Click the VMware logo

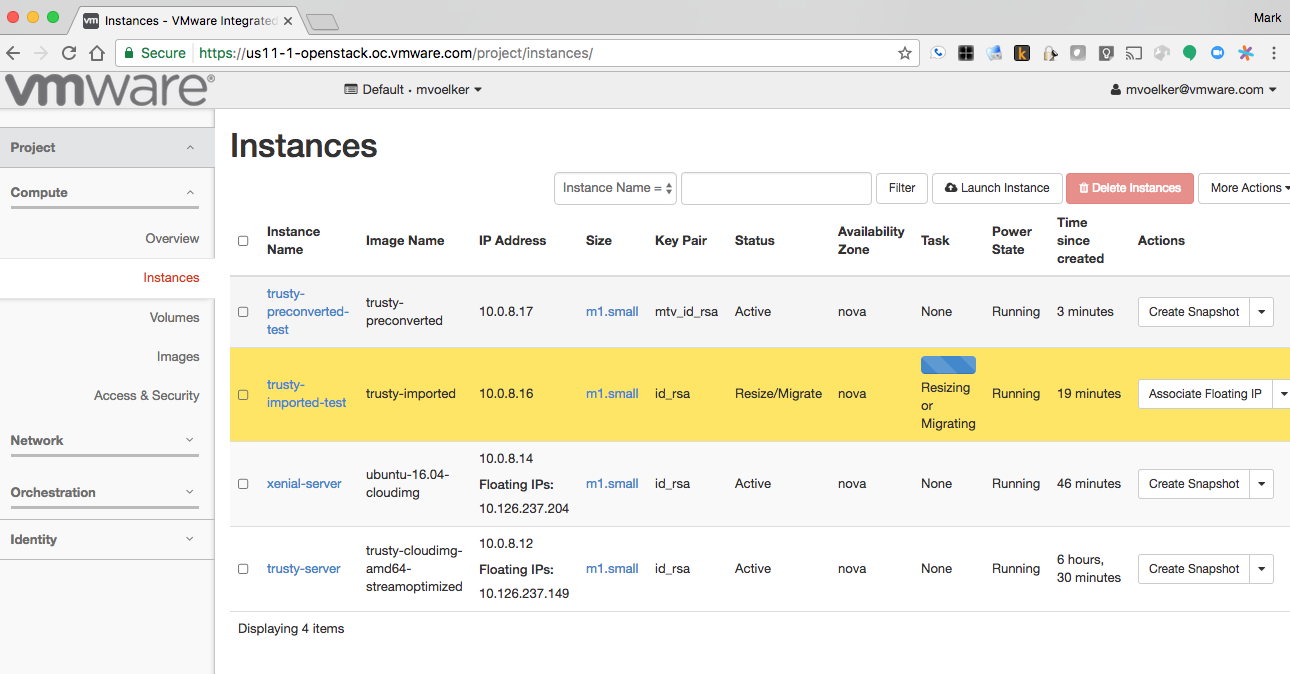108,90
